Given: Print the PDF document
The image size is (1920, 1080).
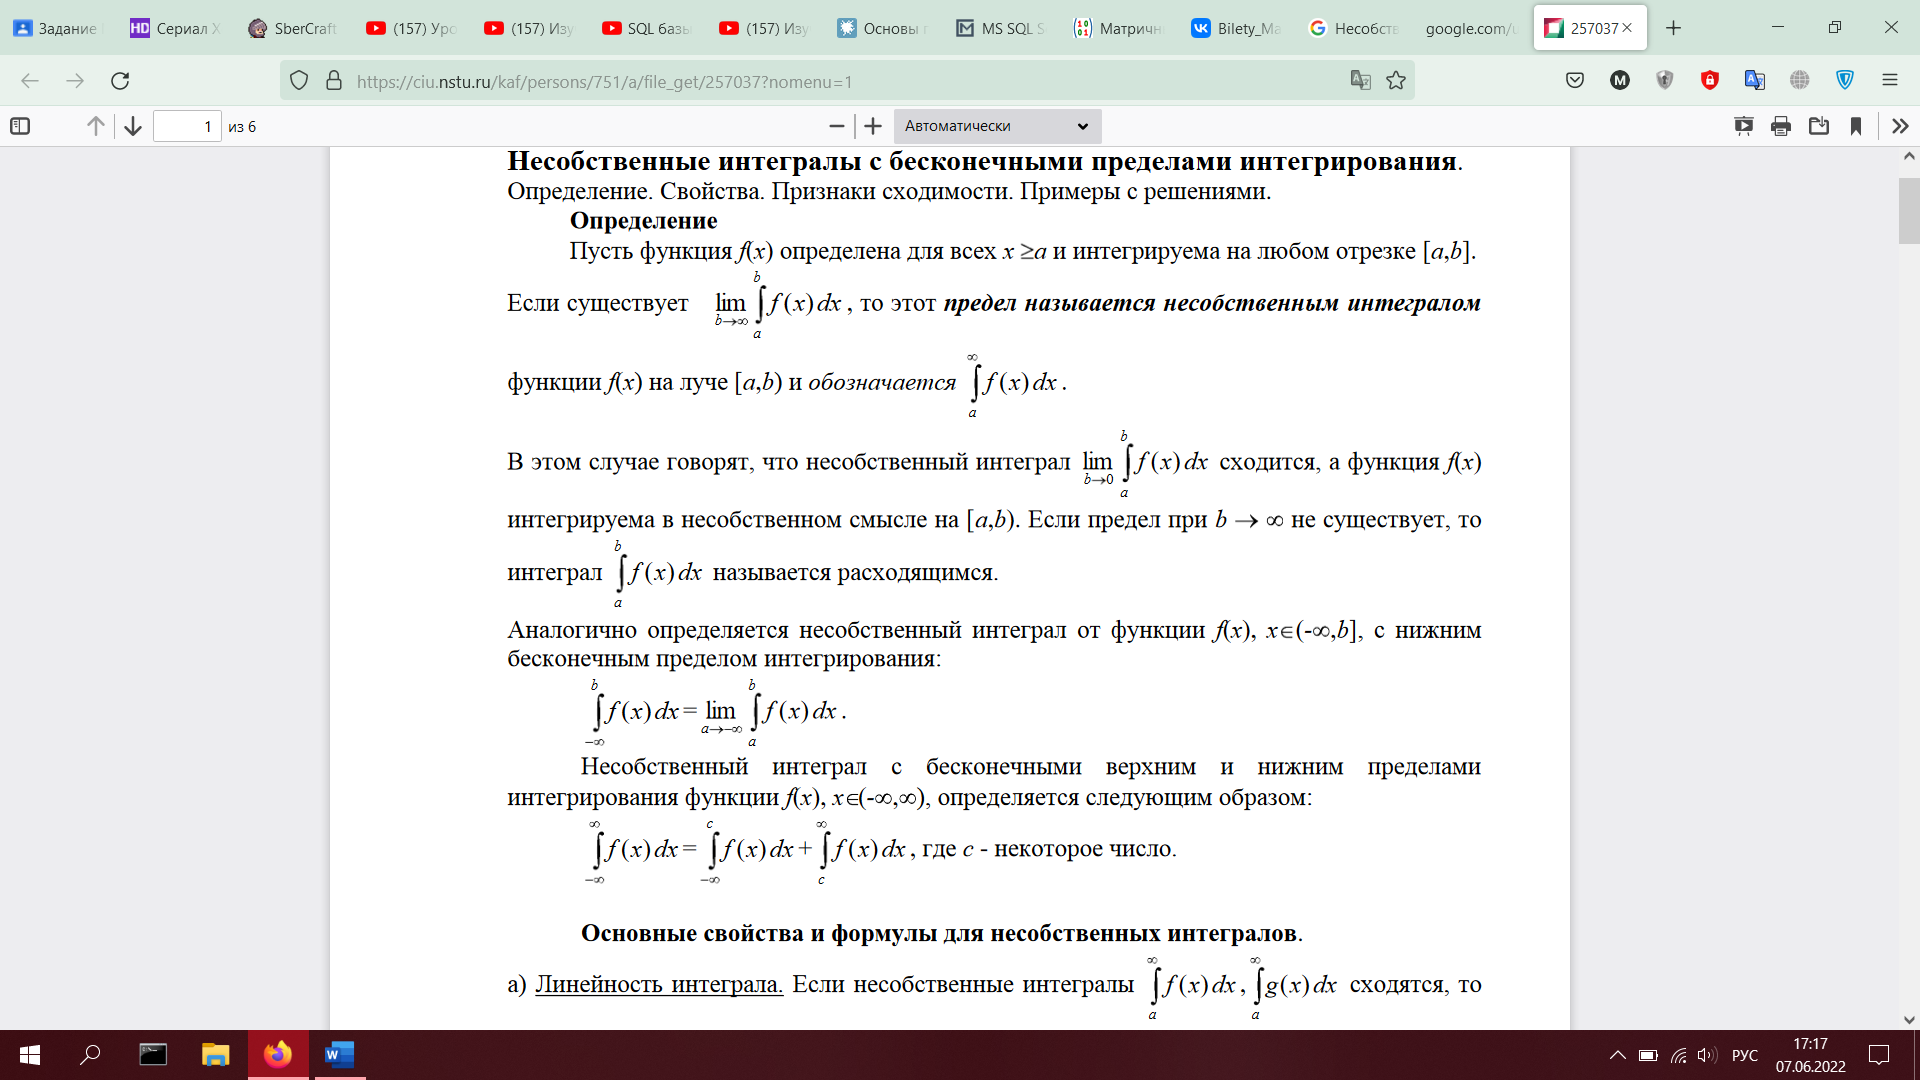Looking at the screenshot, I should (x=1781, y=126).
